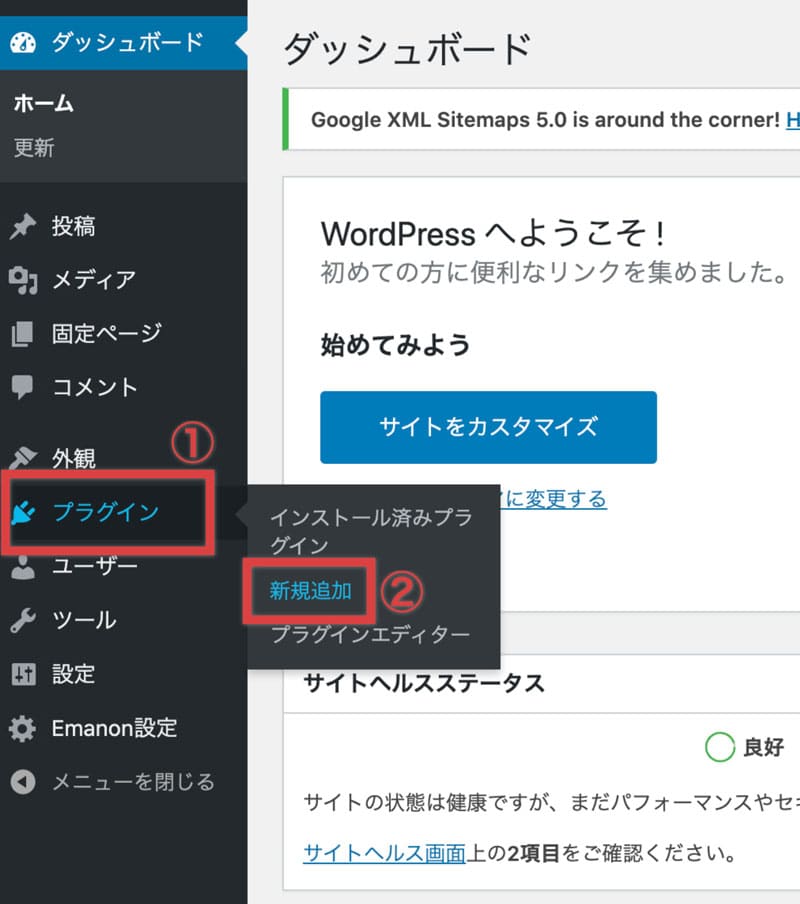Viewport: 800px width, 904px height.
Task: Open the サイトヘルス画面 link
Action: (x=384, y=853)
